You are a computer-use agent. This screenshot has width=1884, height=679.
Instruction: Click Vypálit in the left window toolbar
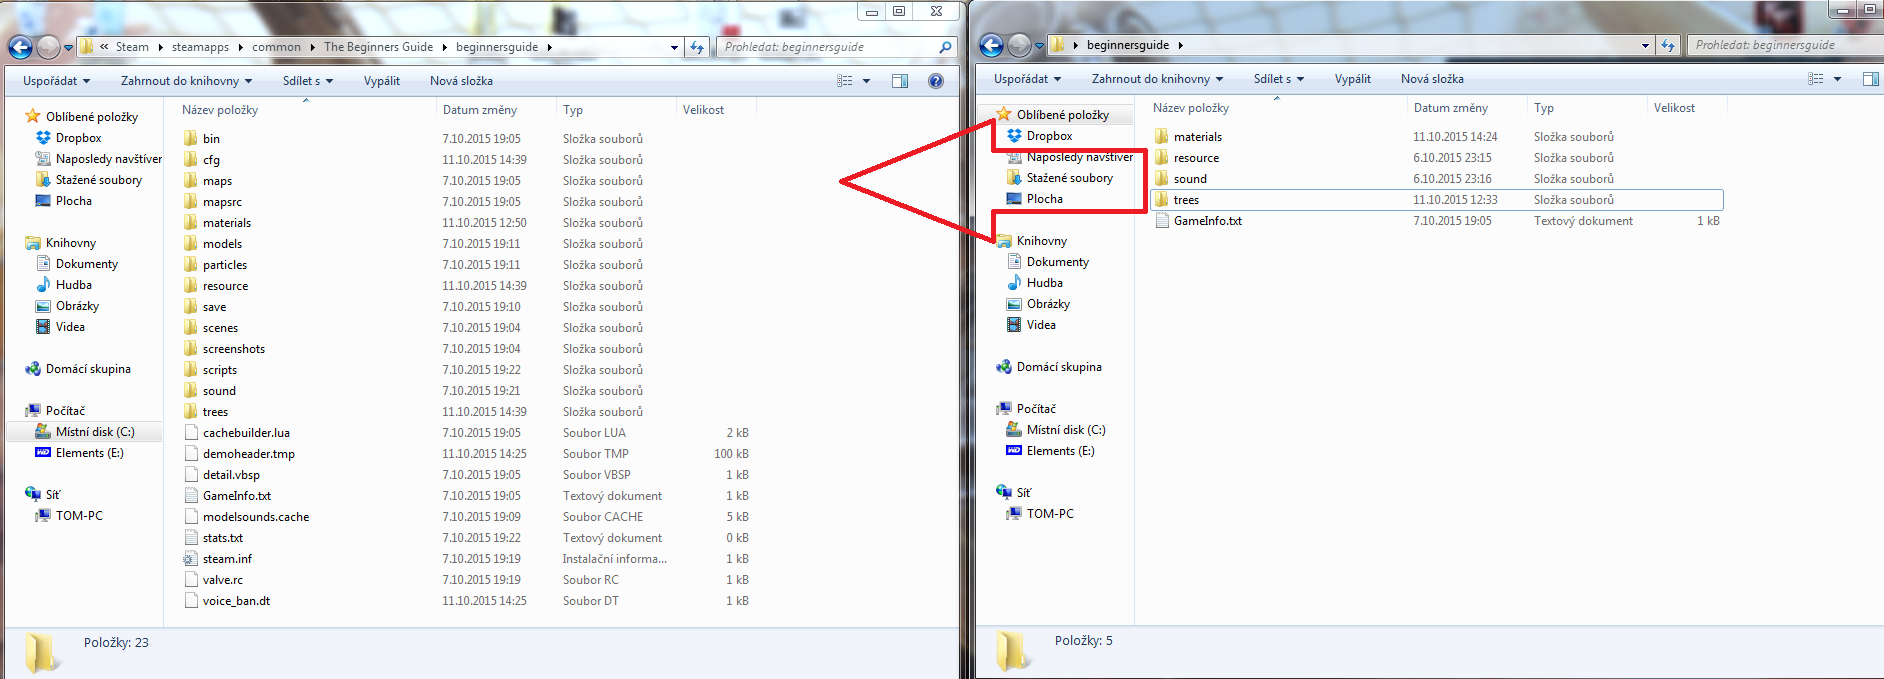coord(382,81)
